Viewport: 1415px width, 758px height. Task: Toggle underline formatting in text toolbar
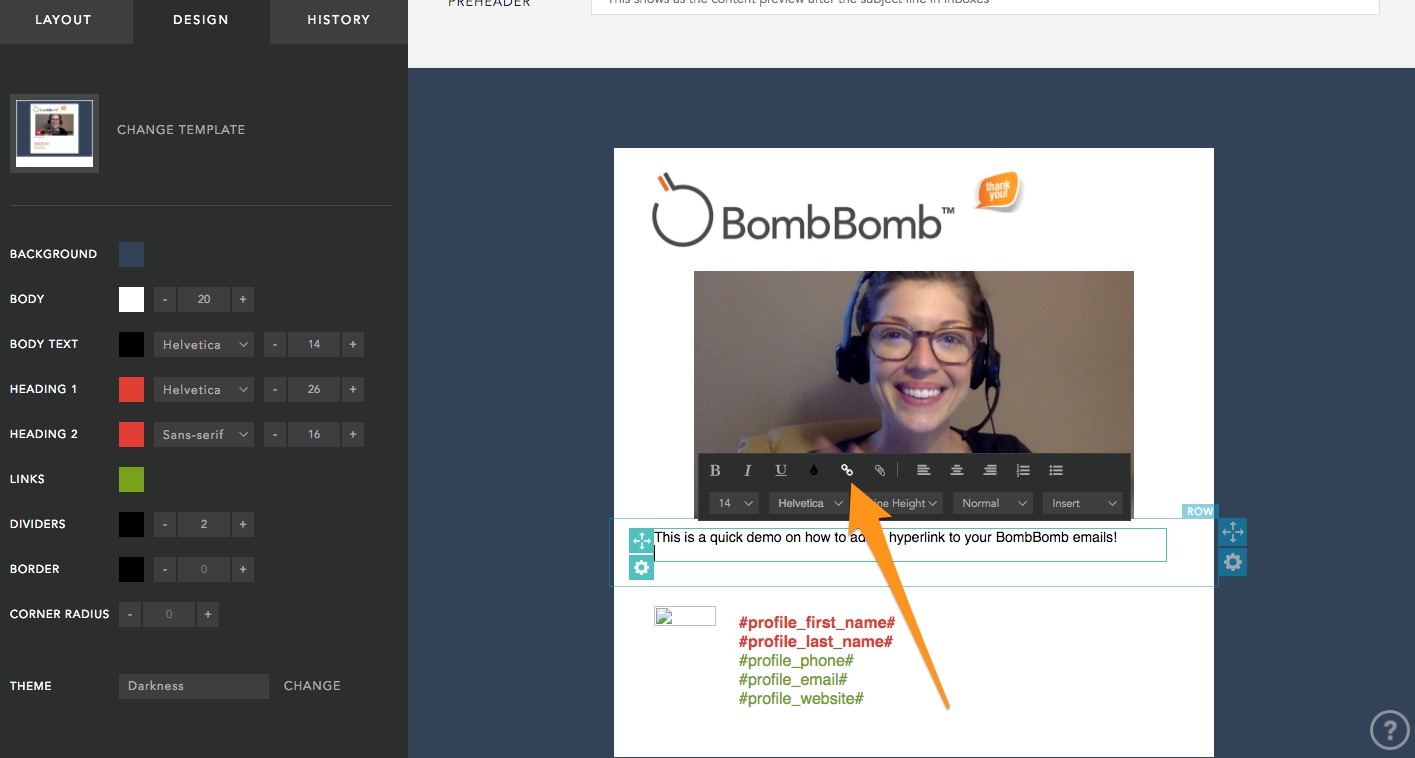coord(781,470)
